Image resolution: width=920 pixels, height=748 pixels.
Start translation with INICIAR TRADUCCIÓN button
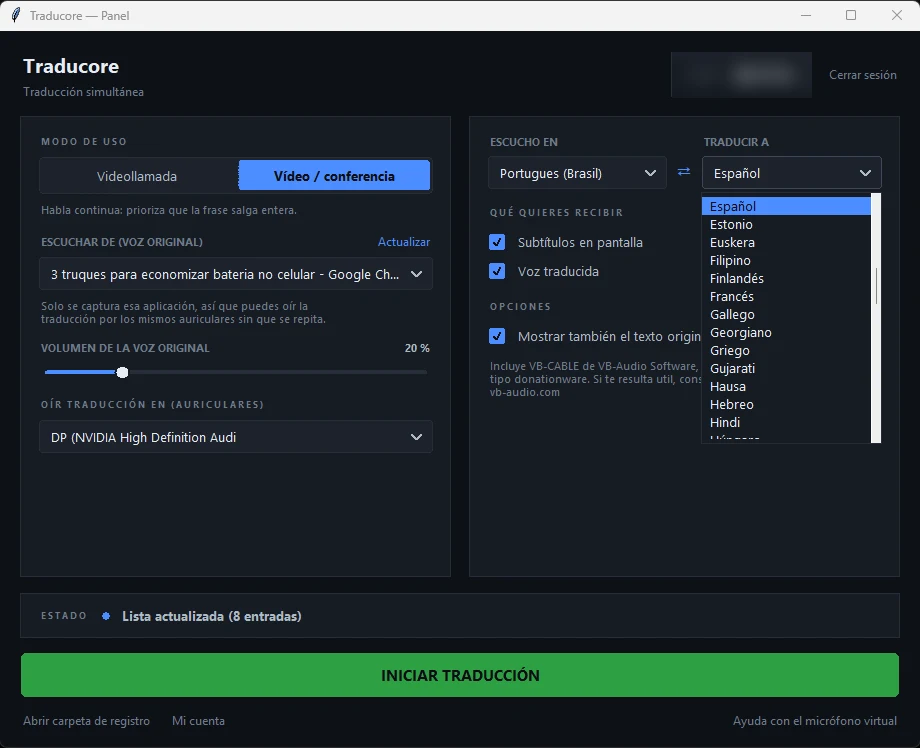pyautogui.click(x=460, y=675)
